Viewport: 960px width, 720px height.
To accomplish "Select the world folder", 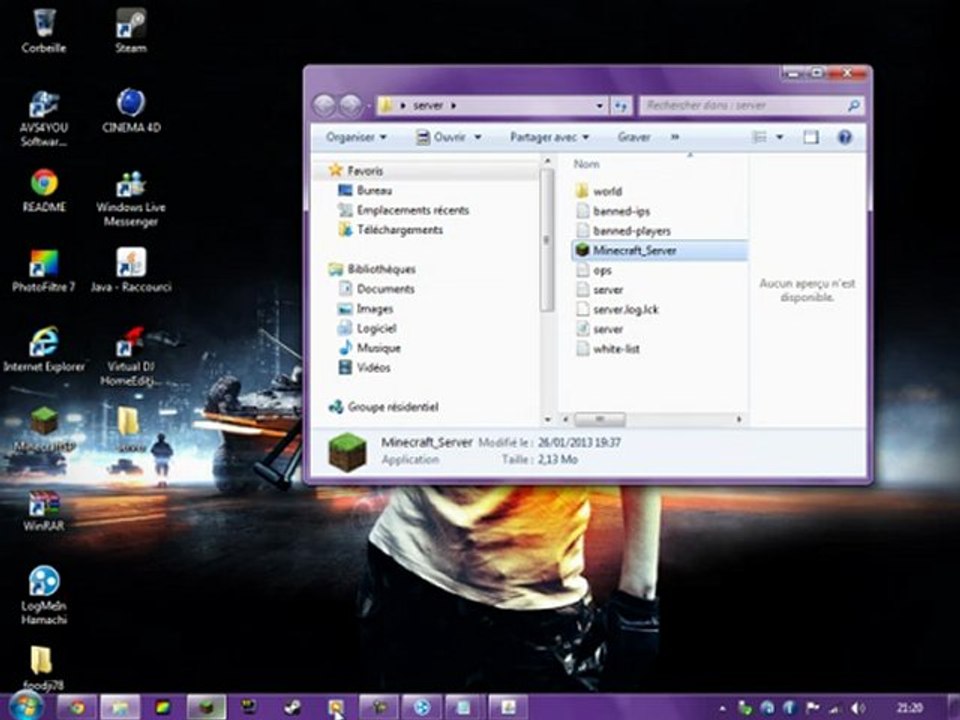I will point(599,191).
